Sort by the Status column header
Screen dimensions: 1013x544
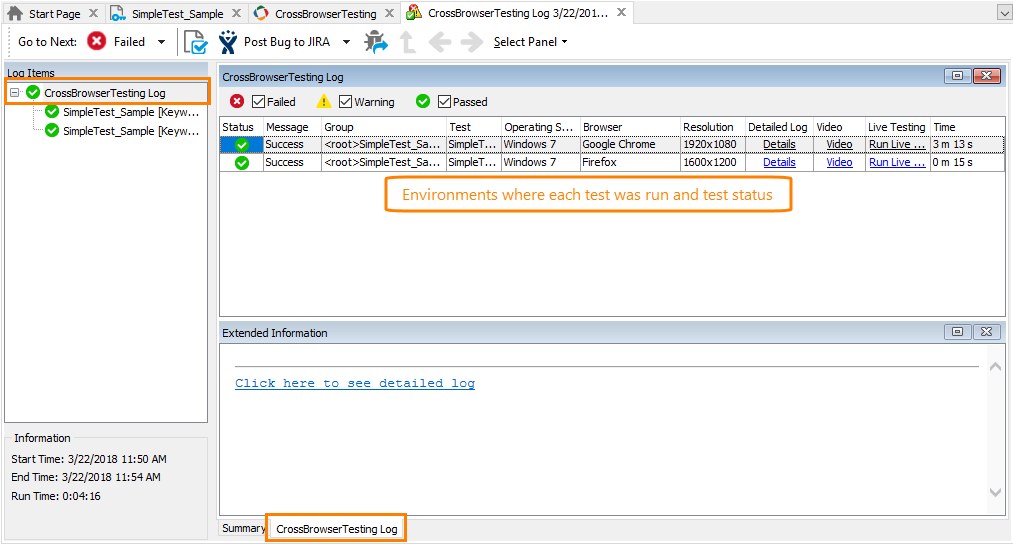[x=241, y=127]
